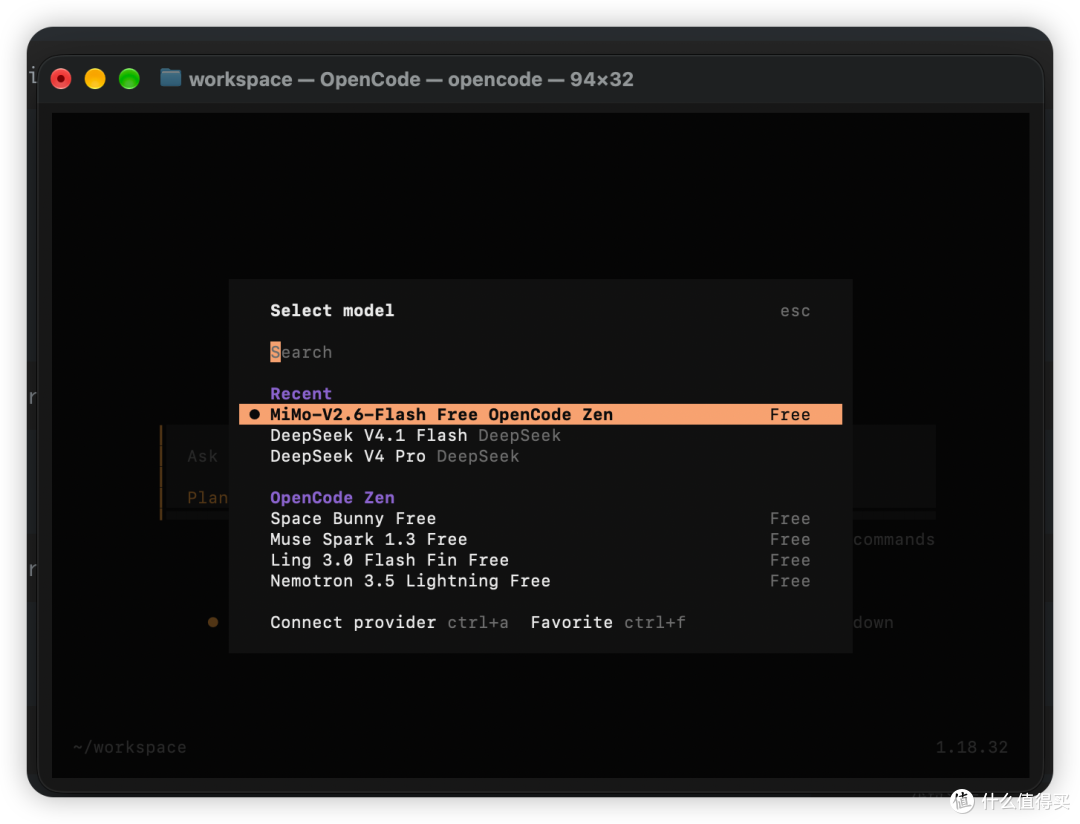
Task: Click the window title text in title bar
Action: pyautogui.click(x=411, y=79)
